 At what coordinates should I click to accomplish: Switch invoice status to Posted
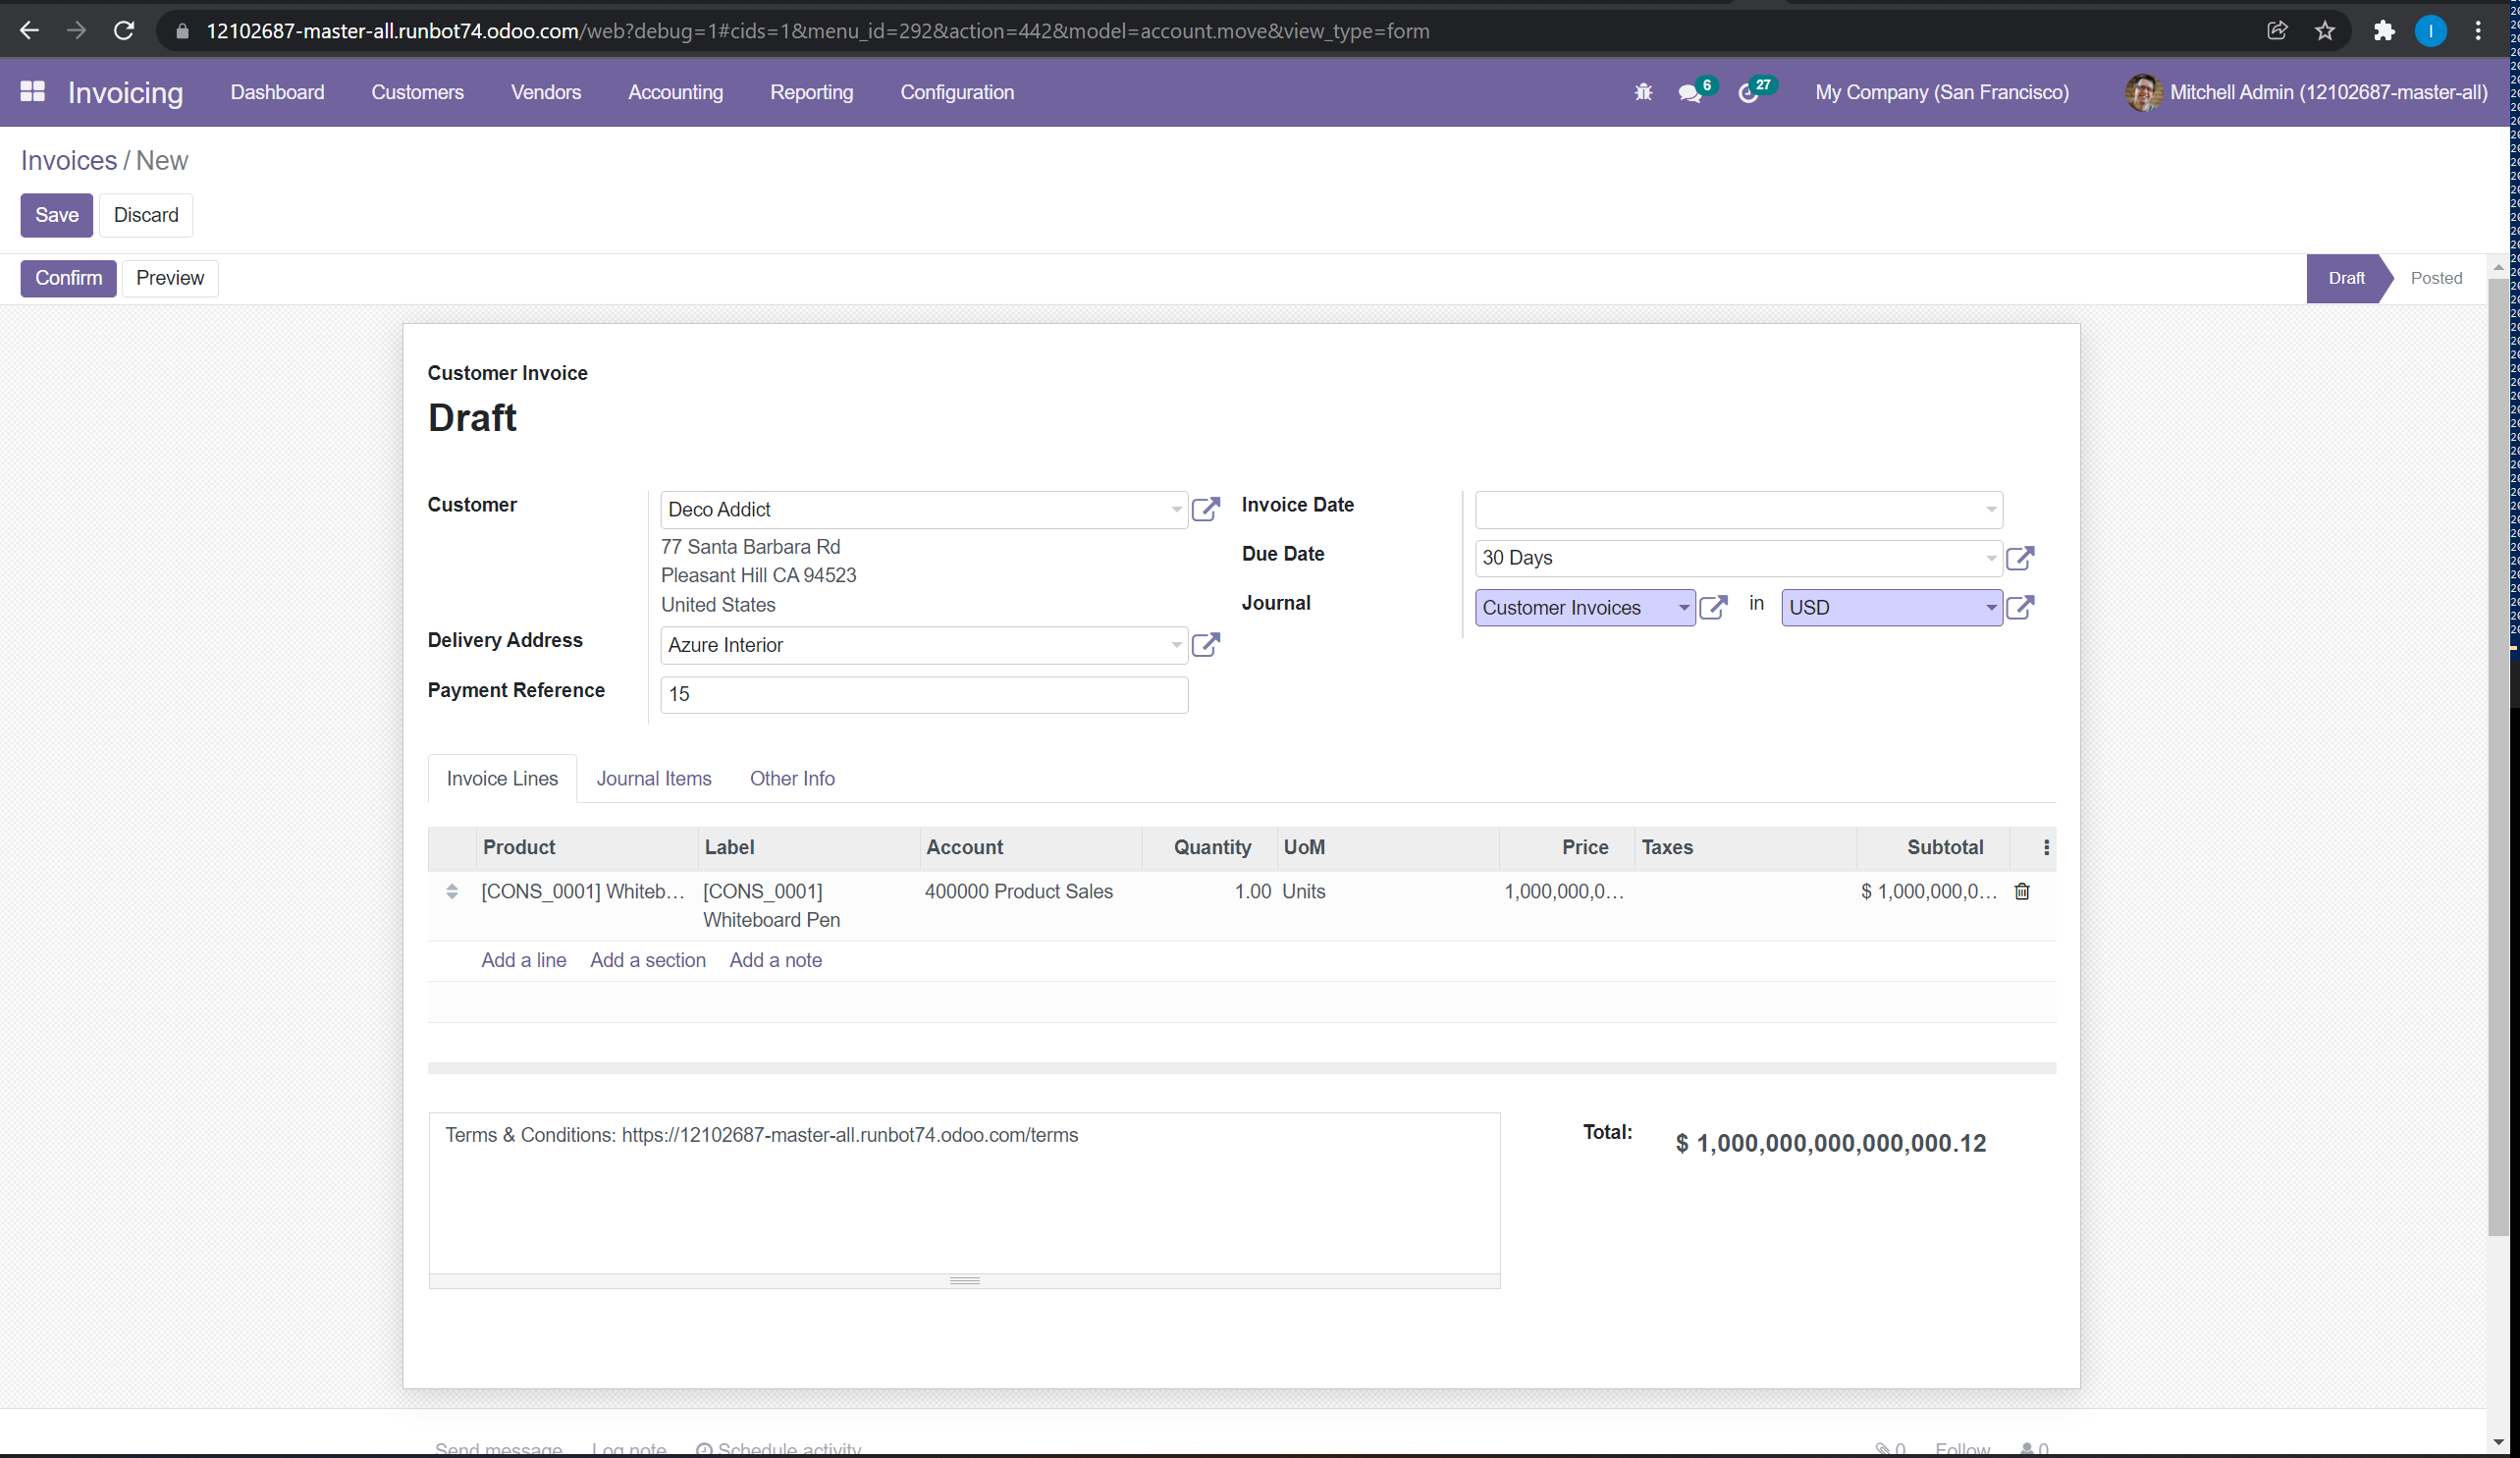click(2437, 278)
